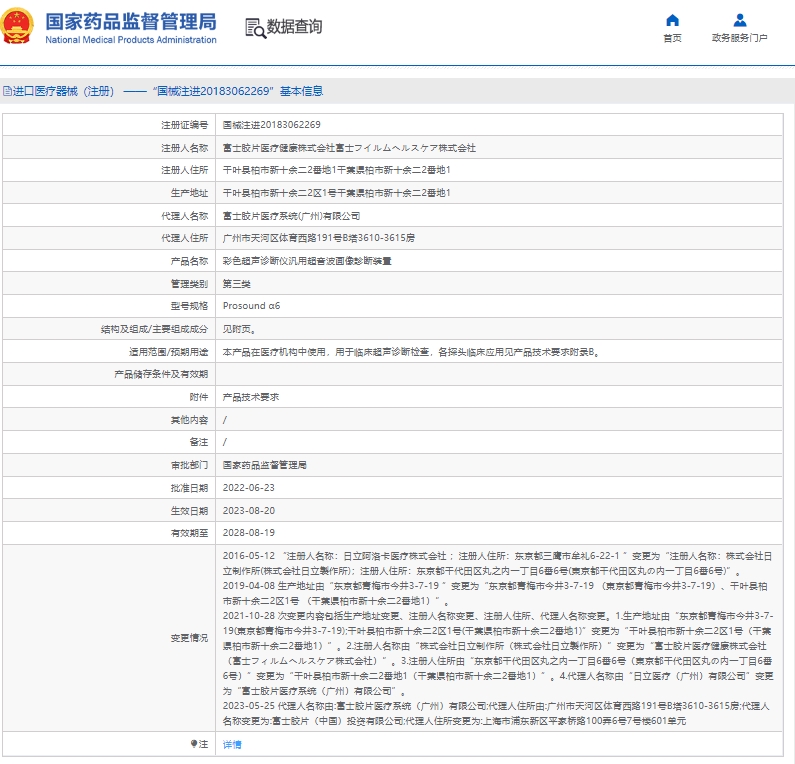Screen dimensions: 795x764
Task: Click the document icon before 进口医疗器械
Action: pos(6,91)
